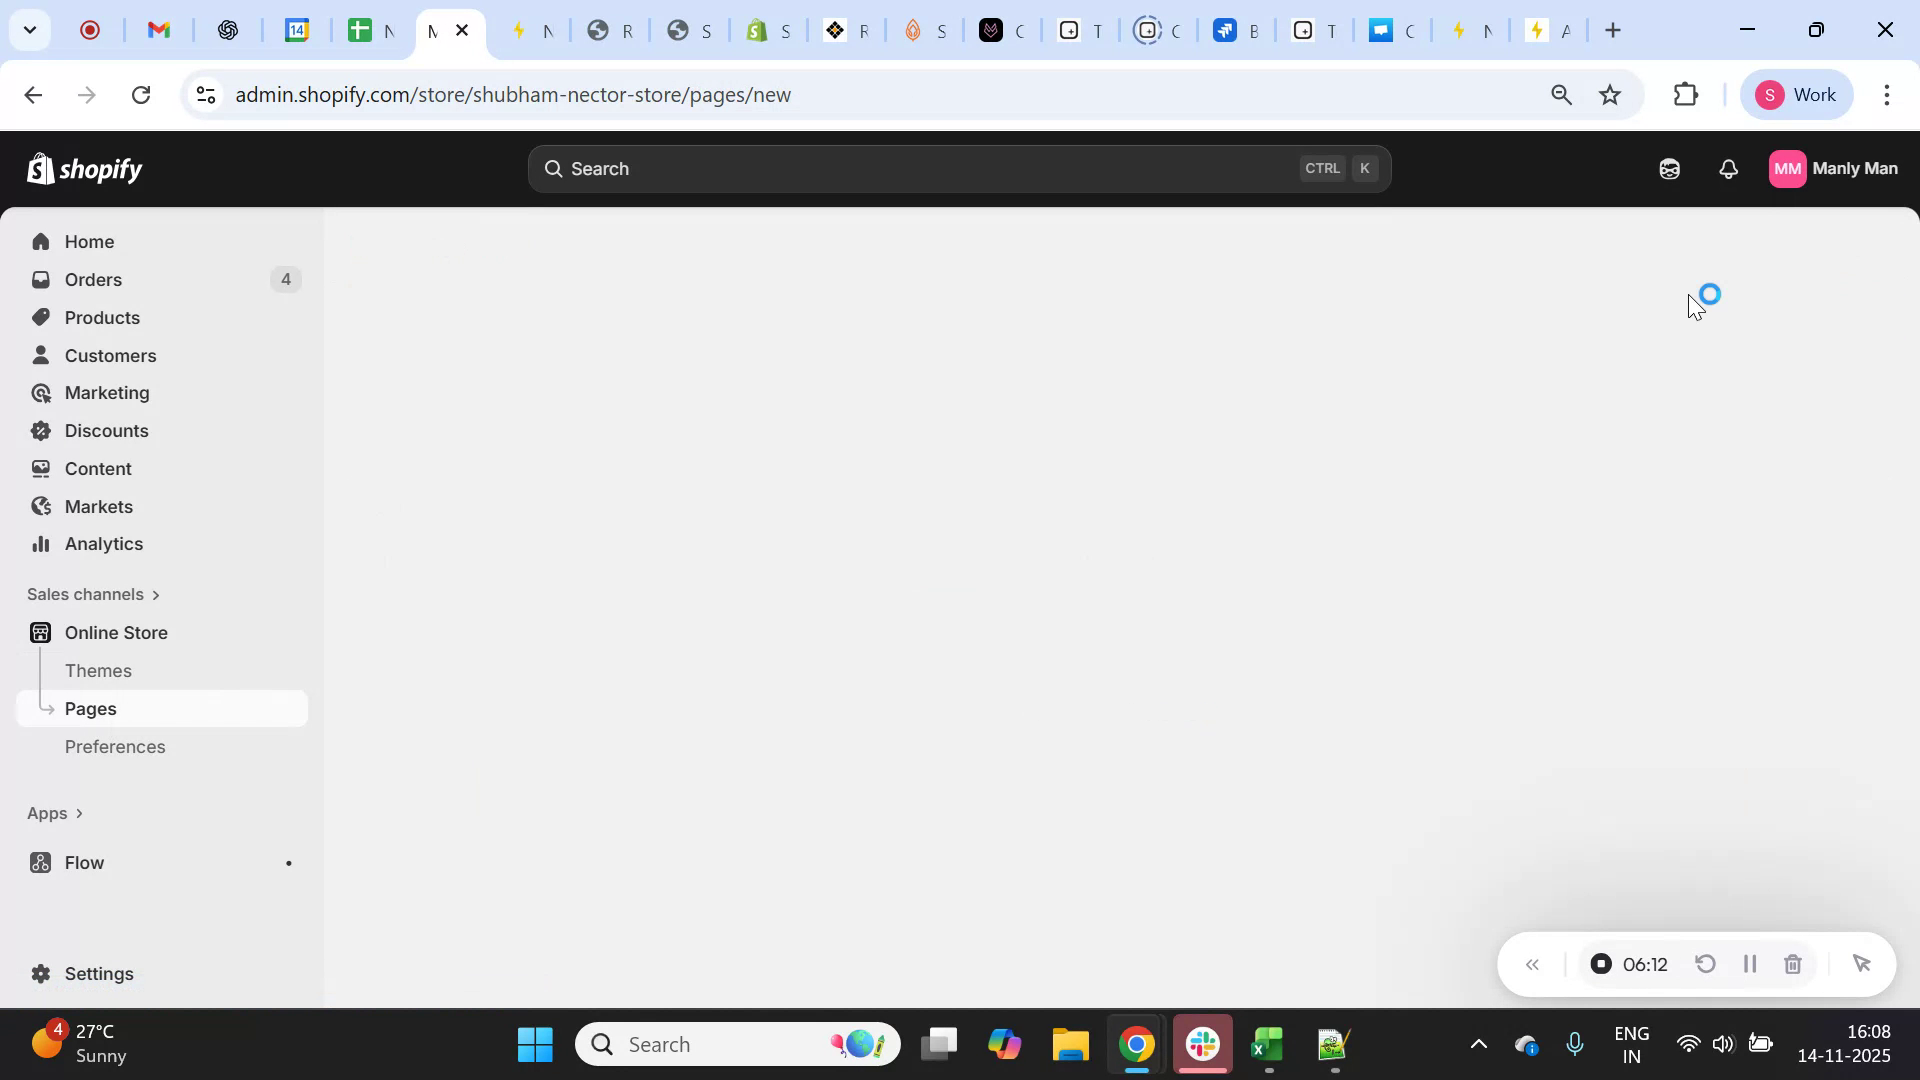Select the Analytics icon in the sidebar
This screenshot has height=1080, width=1920.
(41, 544)
